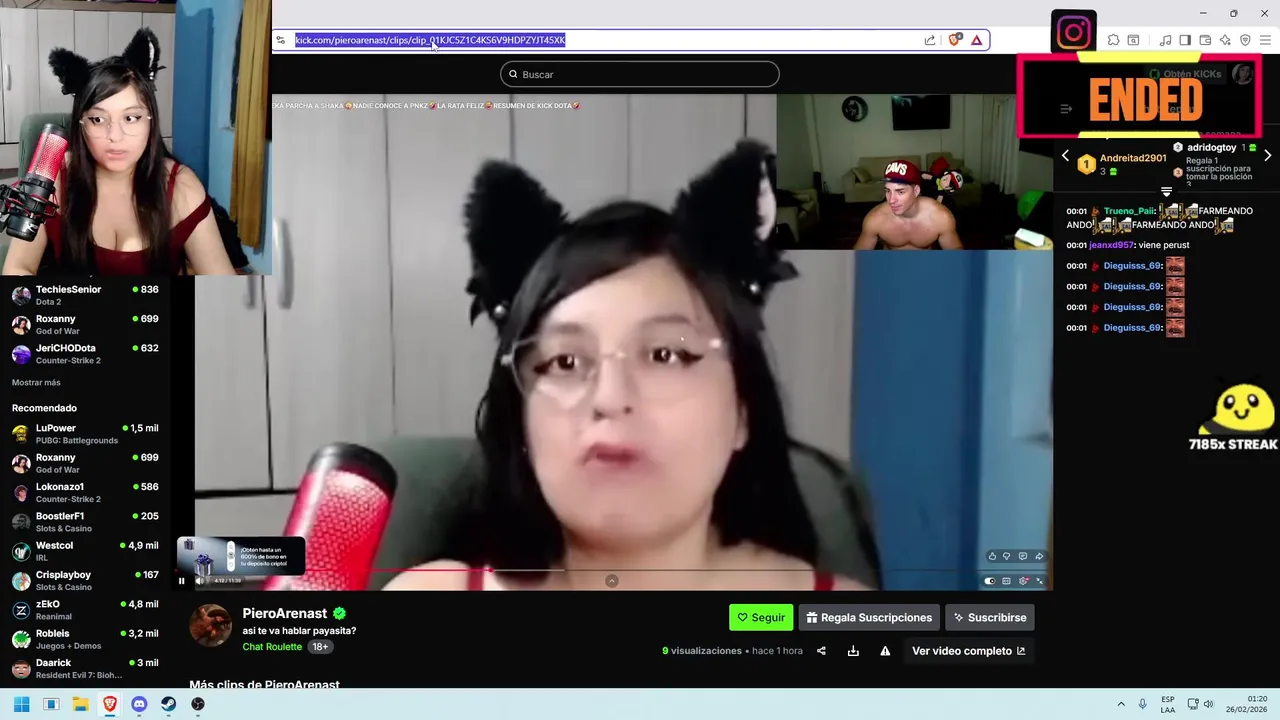Open the player settings gear
This screenshot has height=720, width=1280.
[1023, 581]
